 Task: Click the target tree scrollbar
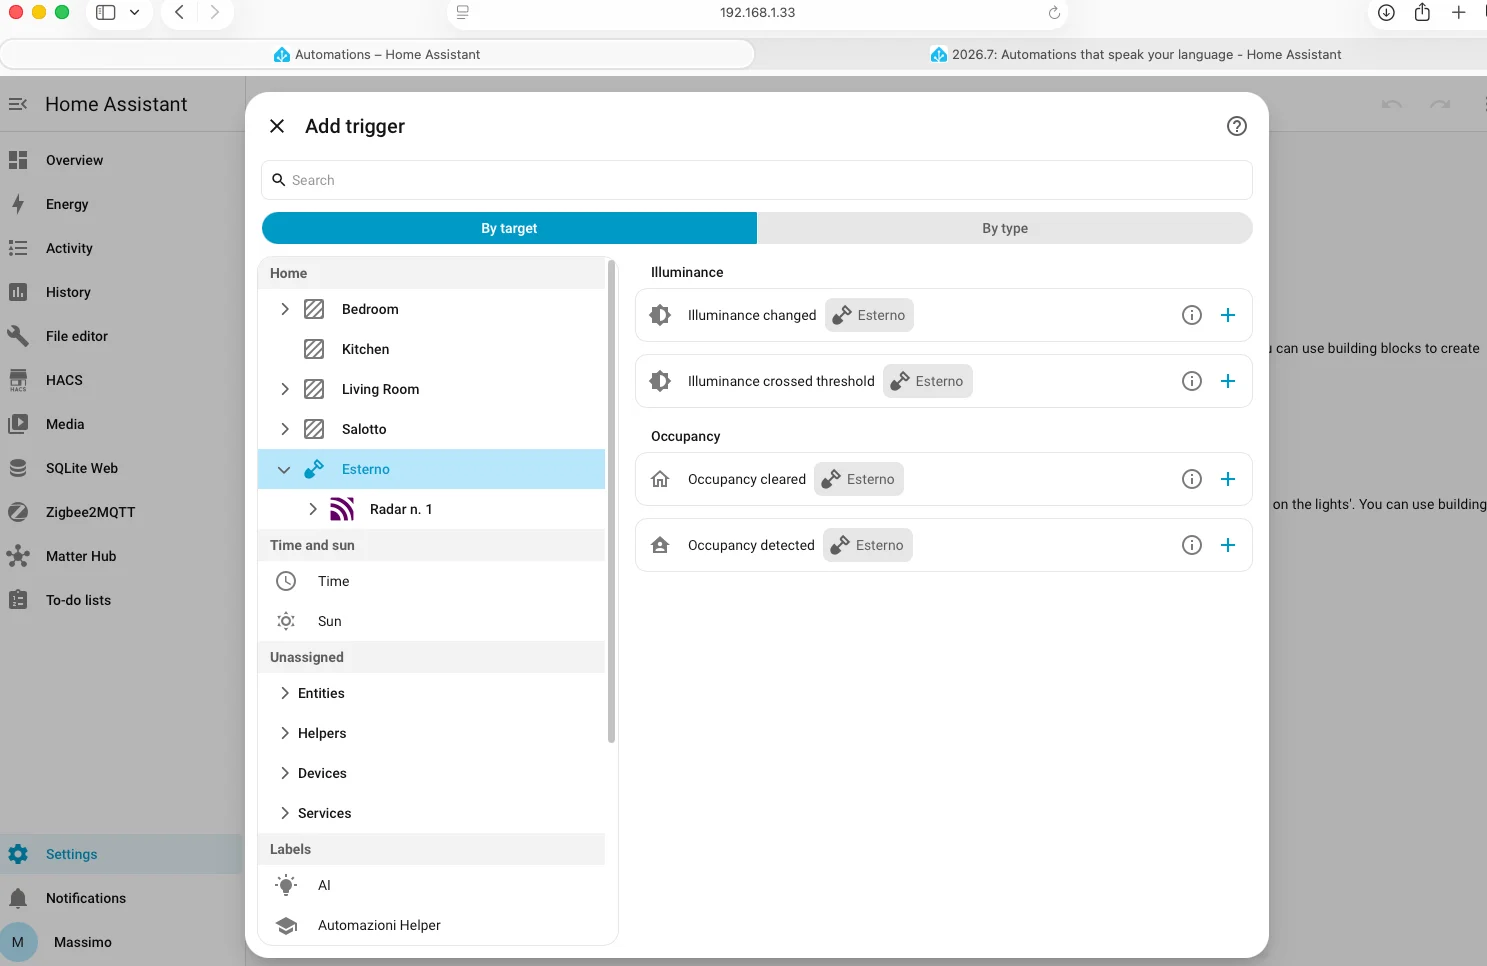(611, 500)
